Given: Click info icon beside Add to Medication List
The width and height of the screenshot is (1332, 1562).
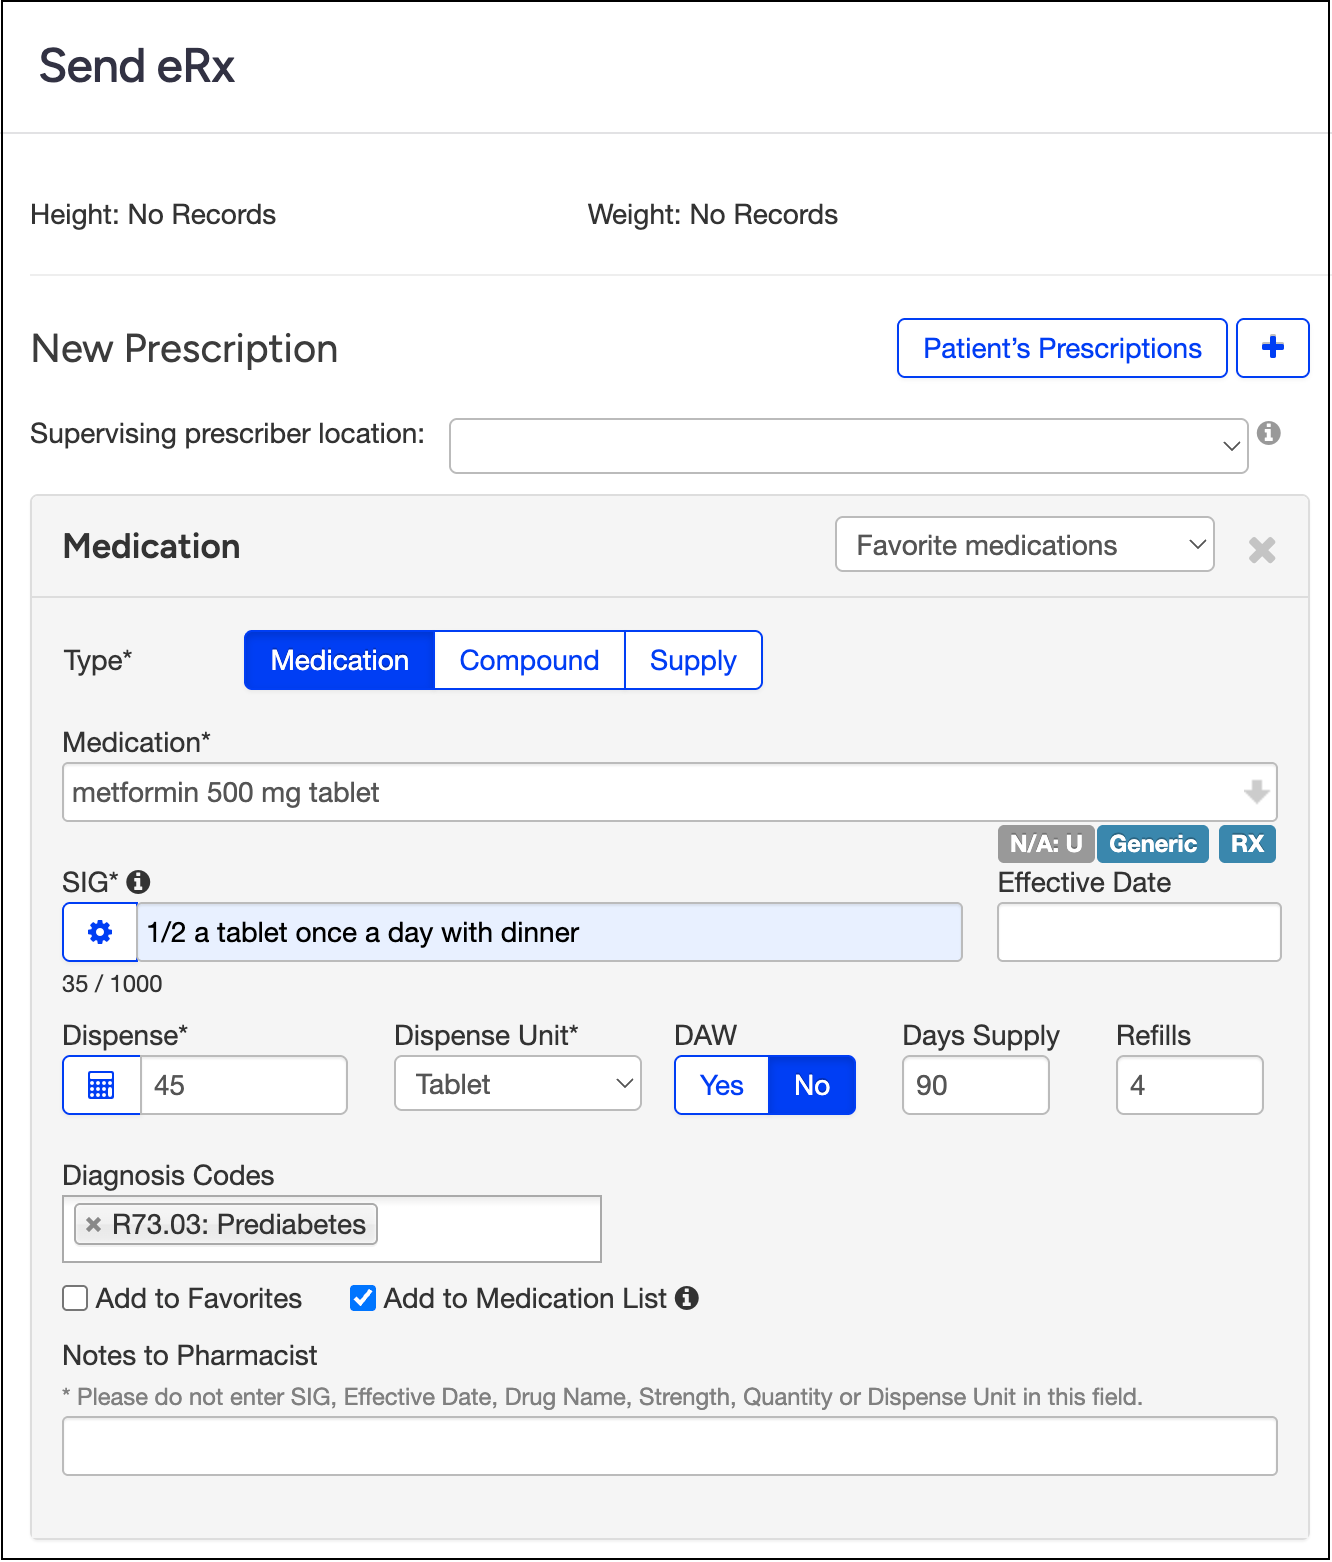Looking at the screenshot, I should 687,1298.
